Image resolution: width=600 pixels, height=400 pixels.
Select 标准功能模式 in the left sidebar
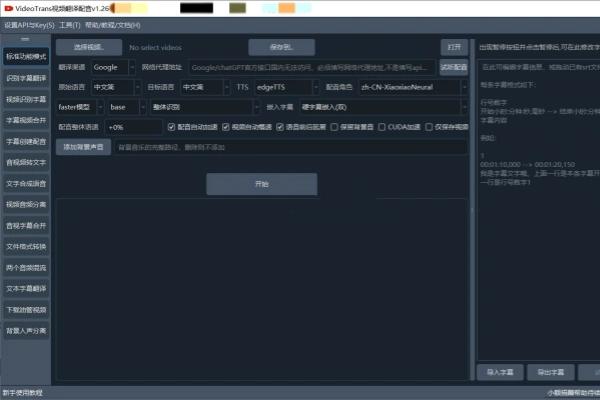(25, 56)
